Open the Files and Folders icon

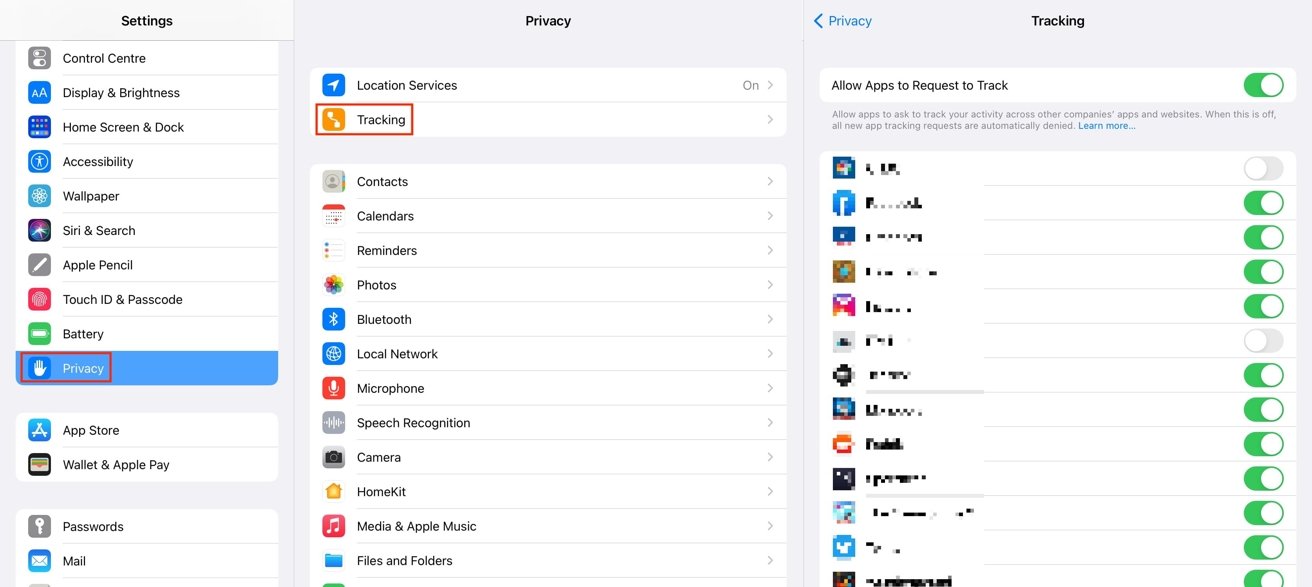click(334, 561)
